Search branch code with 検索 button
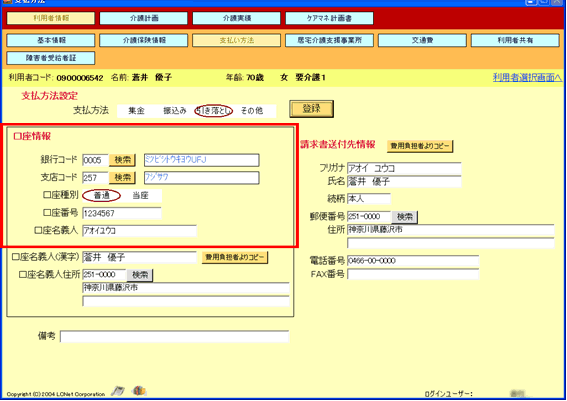Screen dimensions: 567x401 (123, 178)
